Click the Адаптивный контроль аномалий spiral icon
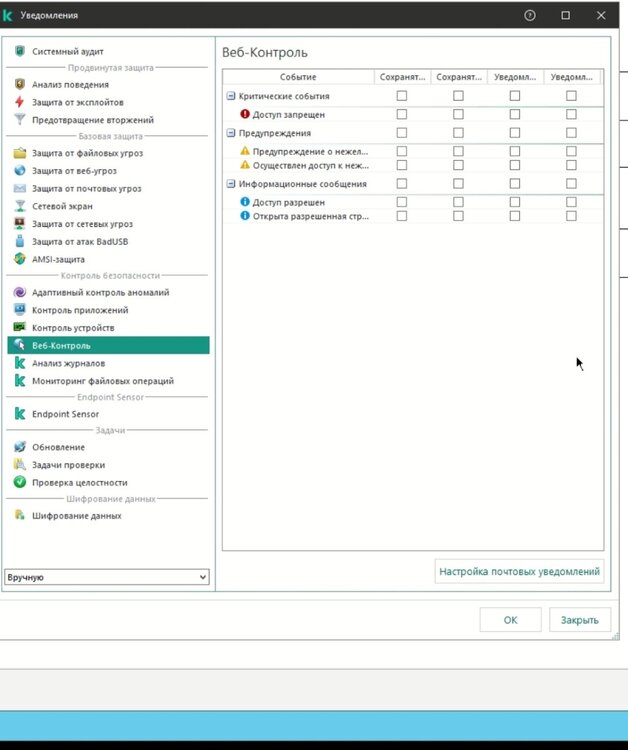This screenshot has height=750, width=628. tap(20, 292)
